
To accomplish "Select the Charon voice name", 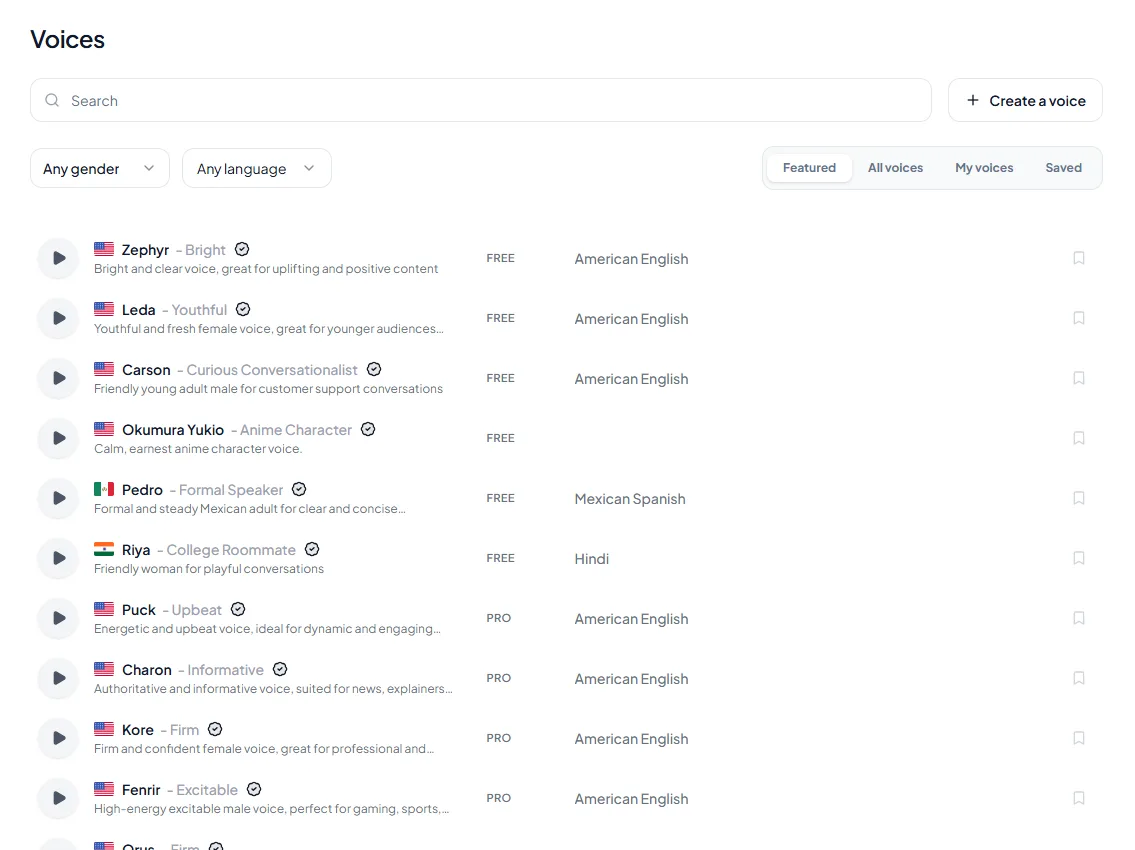I will pos(147,670).
